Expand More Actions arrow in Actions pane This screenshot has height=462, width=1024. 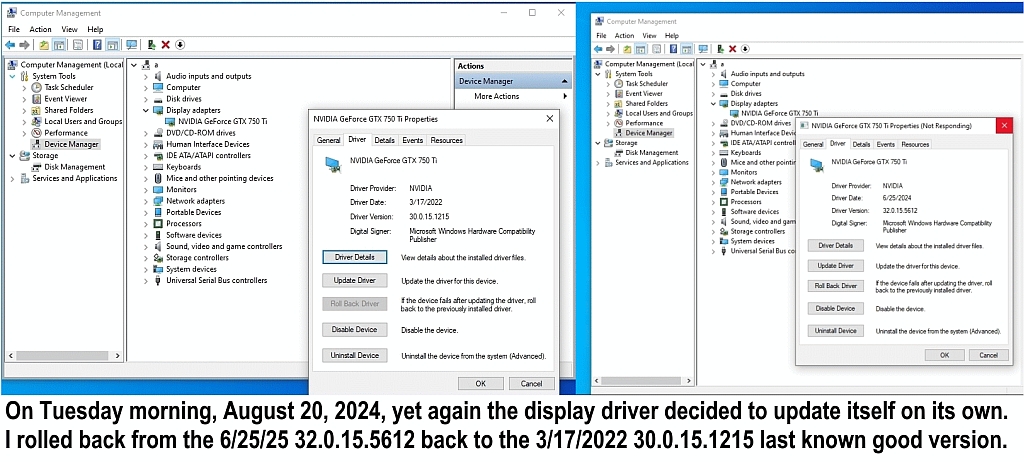(565, 96)
